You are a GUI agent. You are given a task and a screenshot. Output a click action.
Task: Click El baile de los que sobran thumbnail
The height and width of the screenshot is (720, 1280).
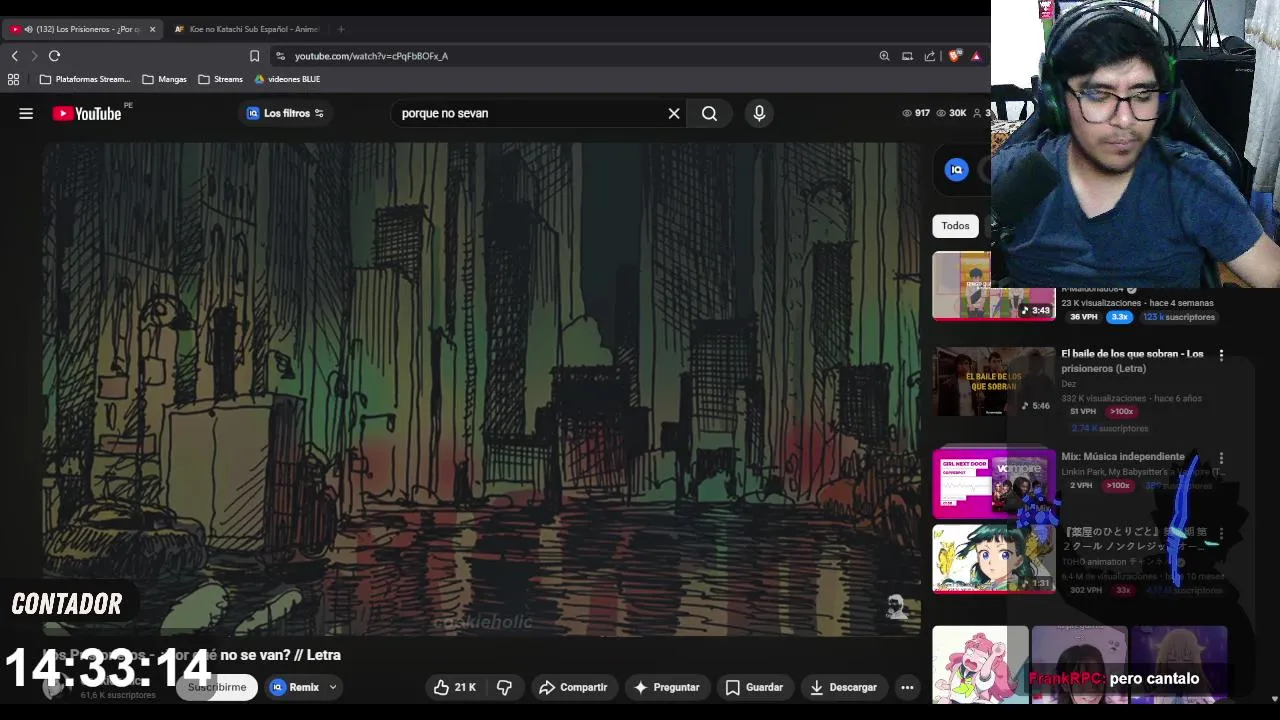tap(994, 381)
